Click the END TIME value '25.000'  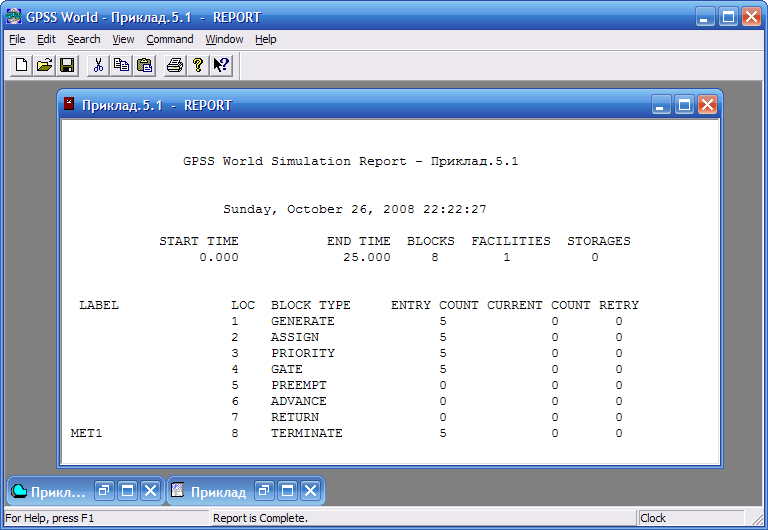[366, 257]
